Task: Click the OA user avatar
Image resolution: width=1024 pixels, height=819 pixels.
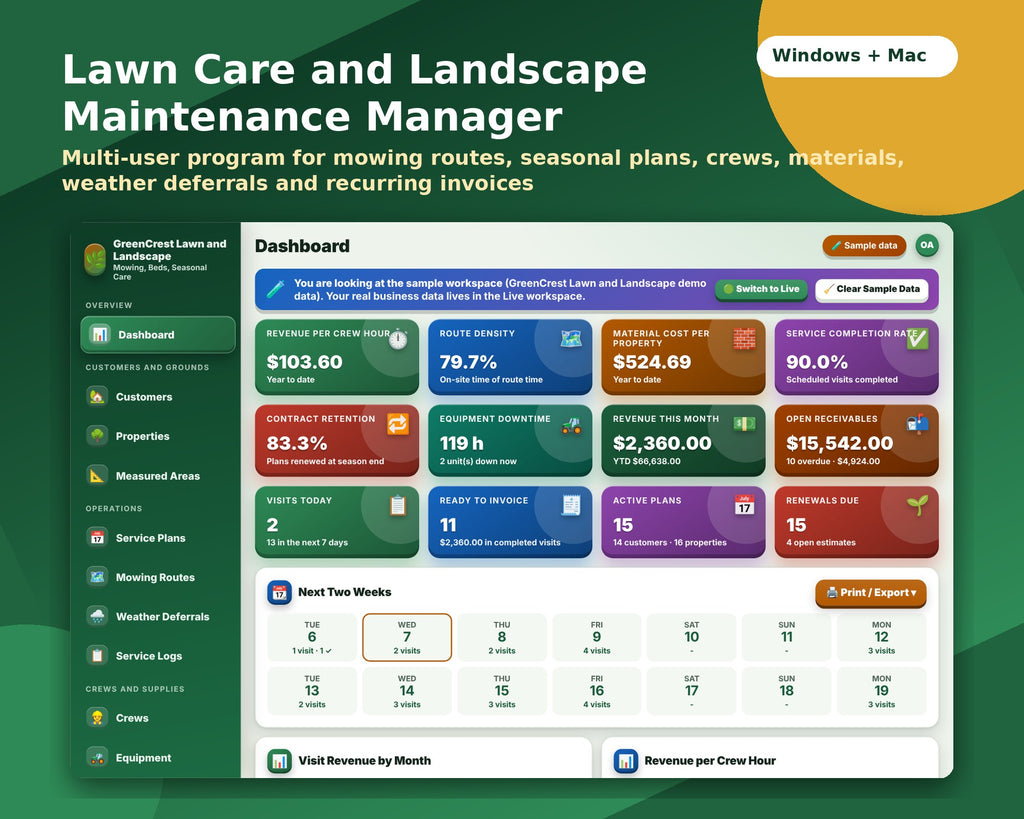Action: click(927, 246)
